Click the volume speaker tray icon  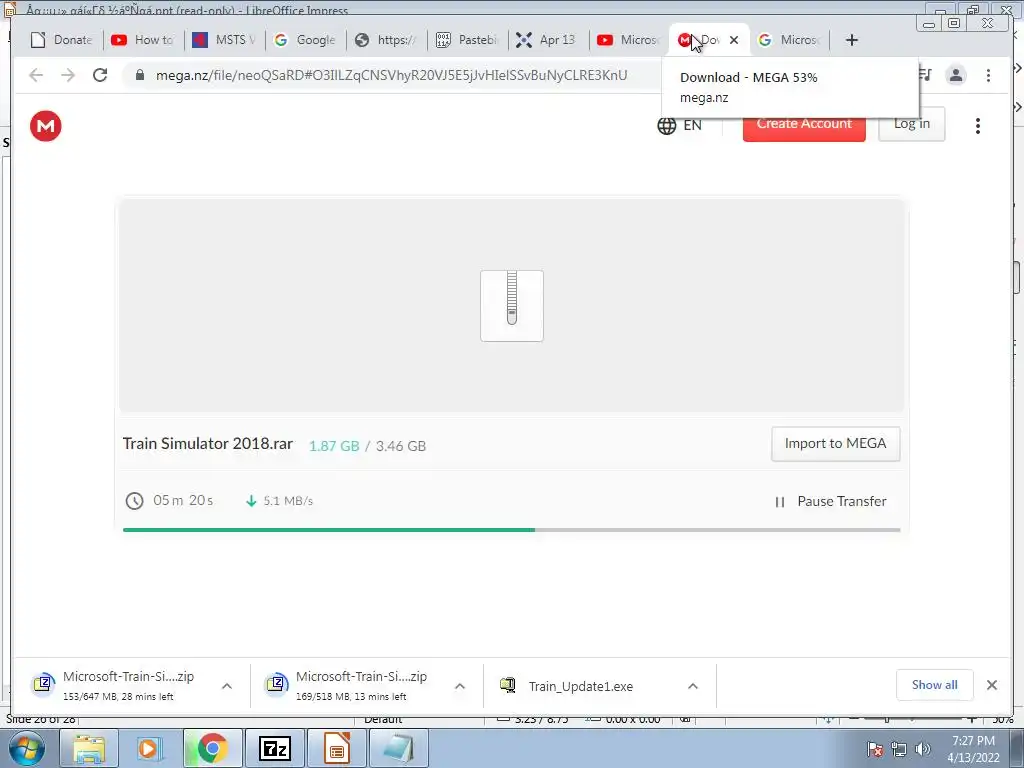(x=923, y=749)
